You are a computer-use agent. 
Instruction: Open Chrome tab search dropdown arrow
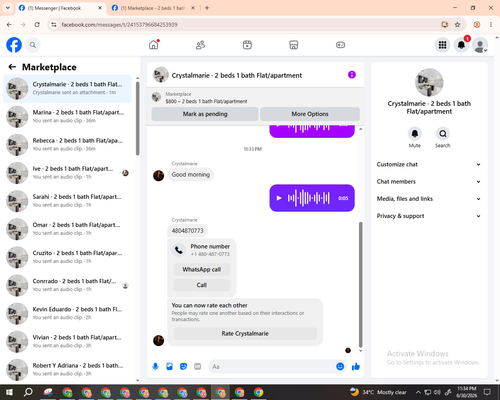pos(8,8)
